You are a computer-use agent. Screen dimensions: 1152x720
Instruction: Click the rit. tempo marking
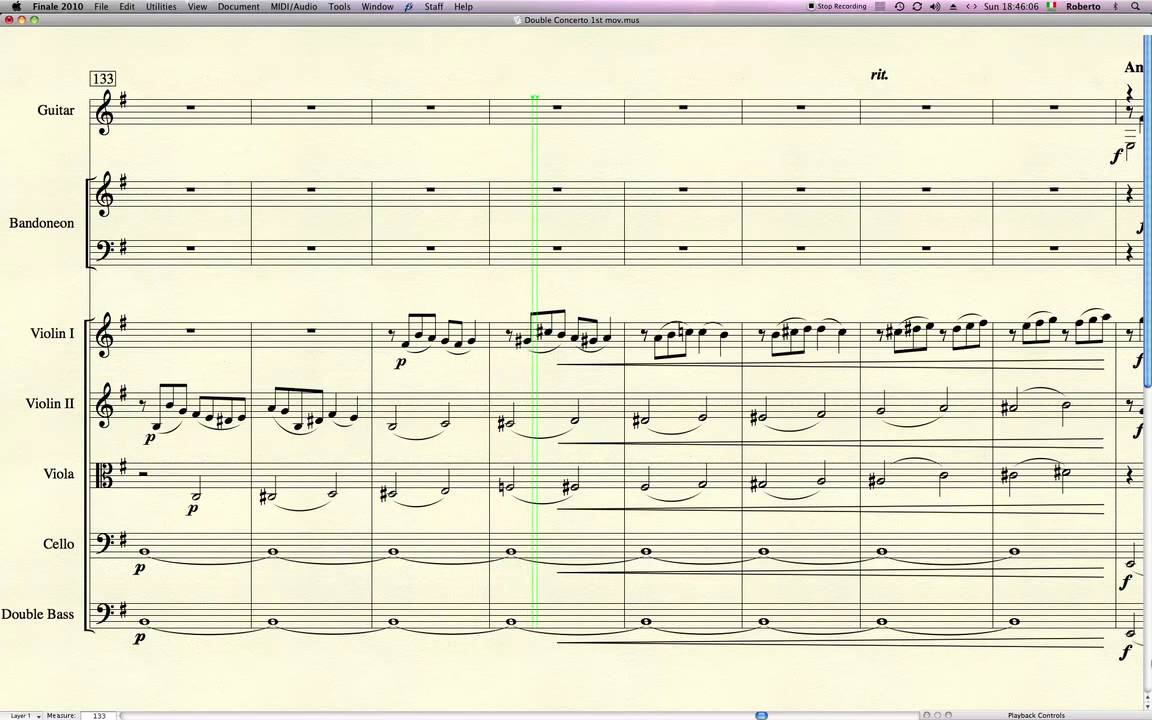point(879,74)
